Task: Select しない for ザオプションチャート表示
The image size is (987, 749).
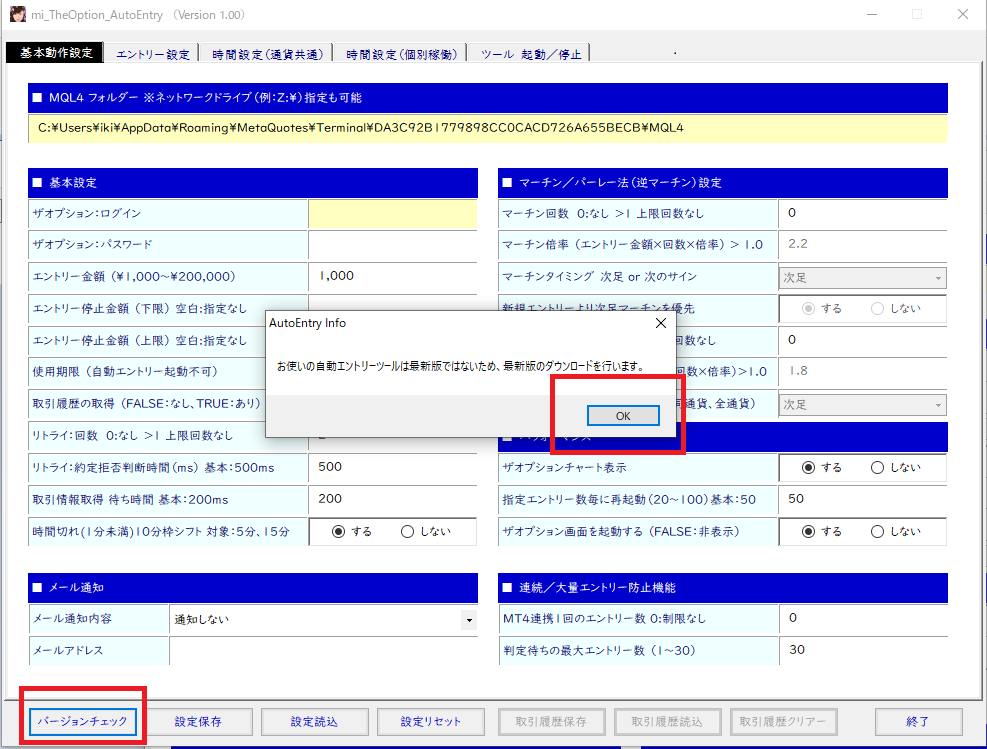Action: tap(878, 467)
